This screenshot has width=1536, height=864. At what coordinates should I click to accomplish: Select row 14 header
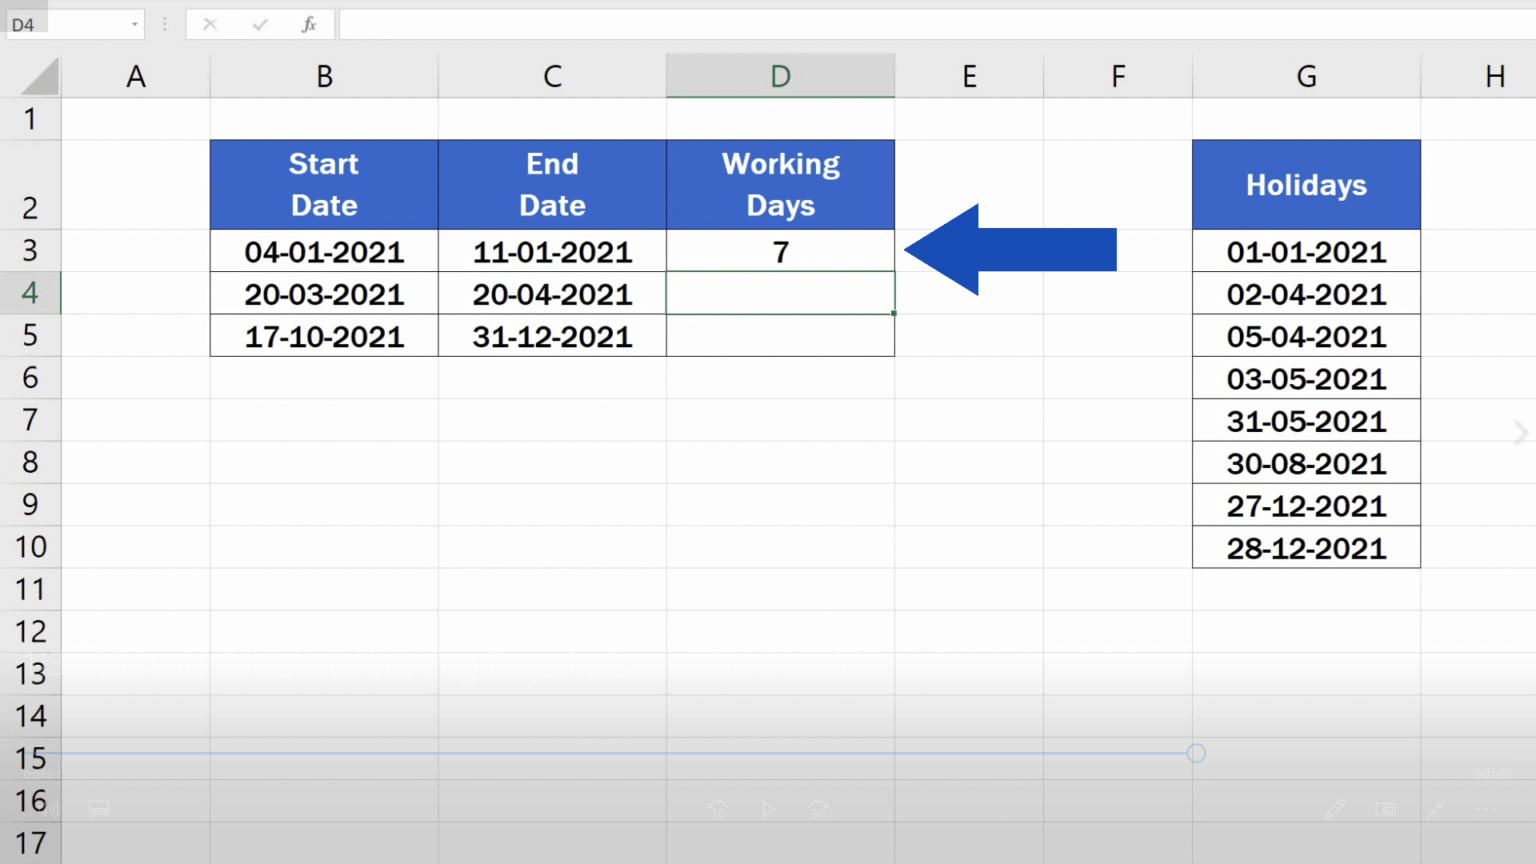point(30,716)
